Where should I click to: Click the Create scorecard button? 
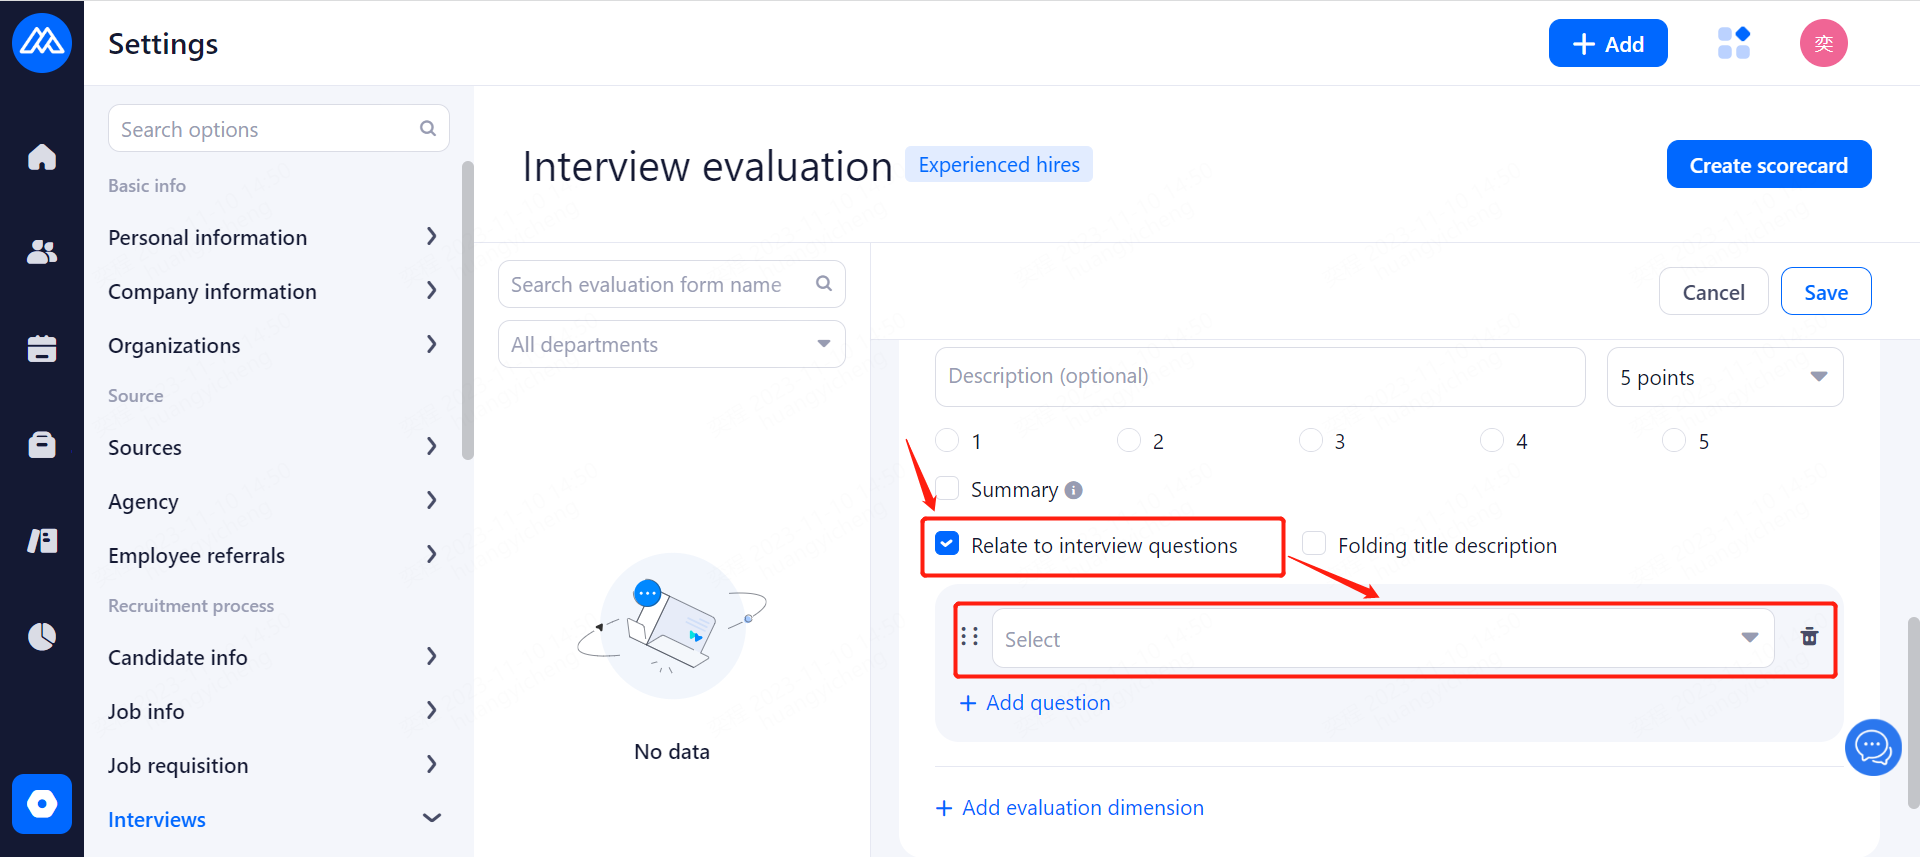(x=1768, y=165)
